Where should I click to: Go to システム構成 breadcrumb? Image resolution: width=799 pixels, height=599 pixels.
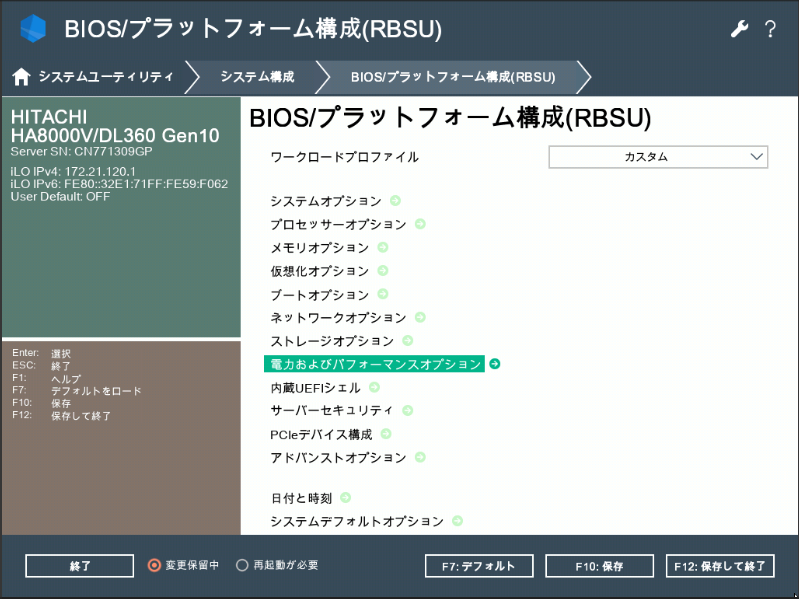pyautogui.click(x=257, y=77)
